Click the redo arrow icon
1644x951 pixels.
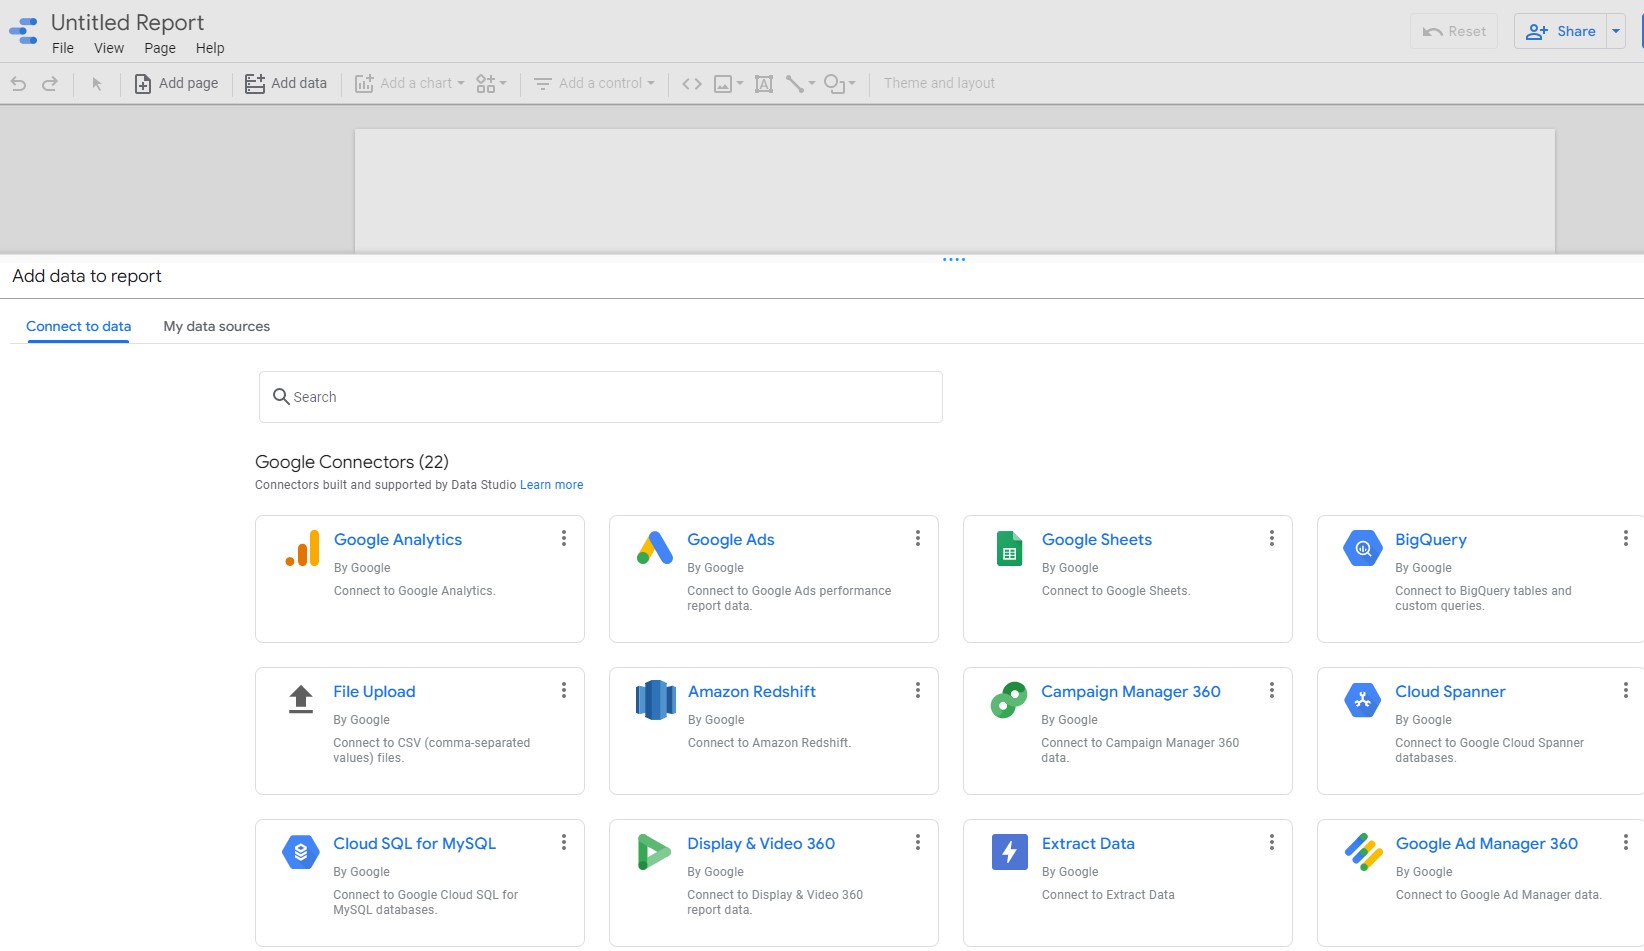(50, 84)
